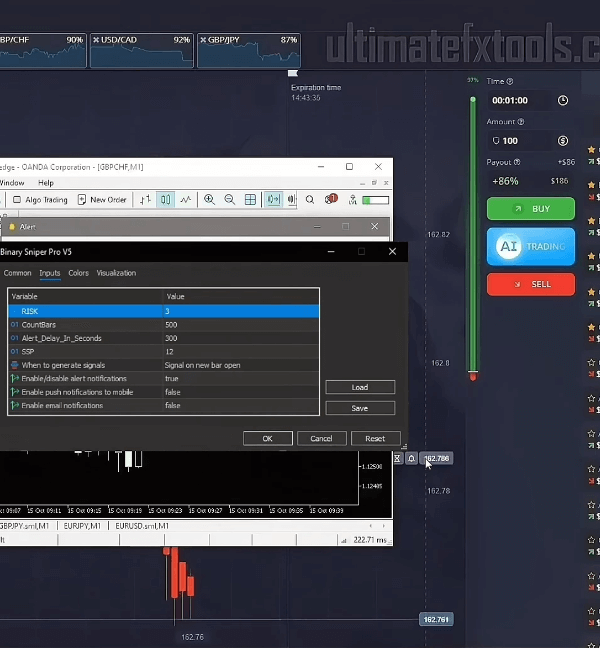Switch chart to candlesticks icon
The width and height of the screenshot is (600, 648).
[x=165, y=200]
